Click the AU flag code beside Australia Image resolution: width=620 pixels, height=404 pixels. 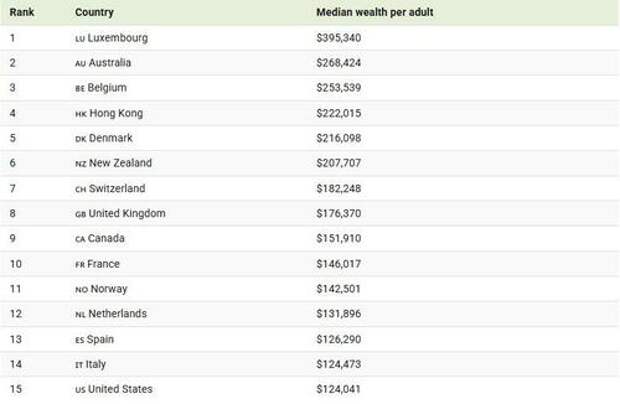pos(80,63)
